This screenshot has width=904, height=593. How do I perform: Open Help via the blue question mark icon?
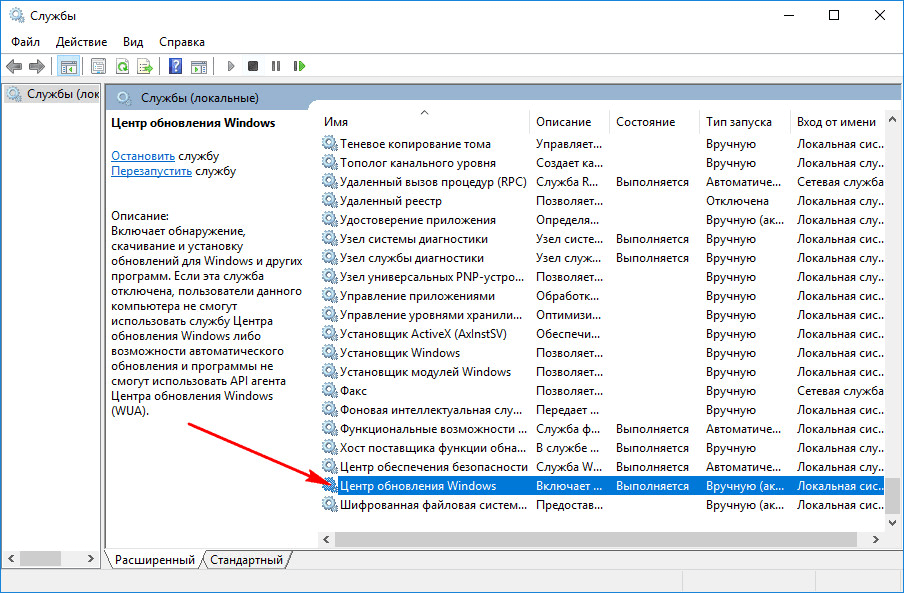coord(175,66)
